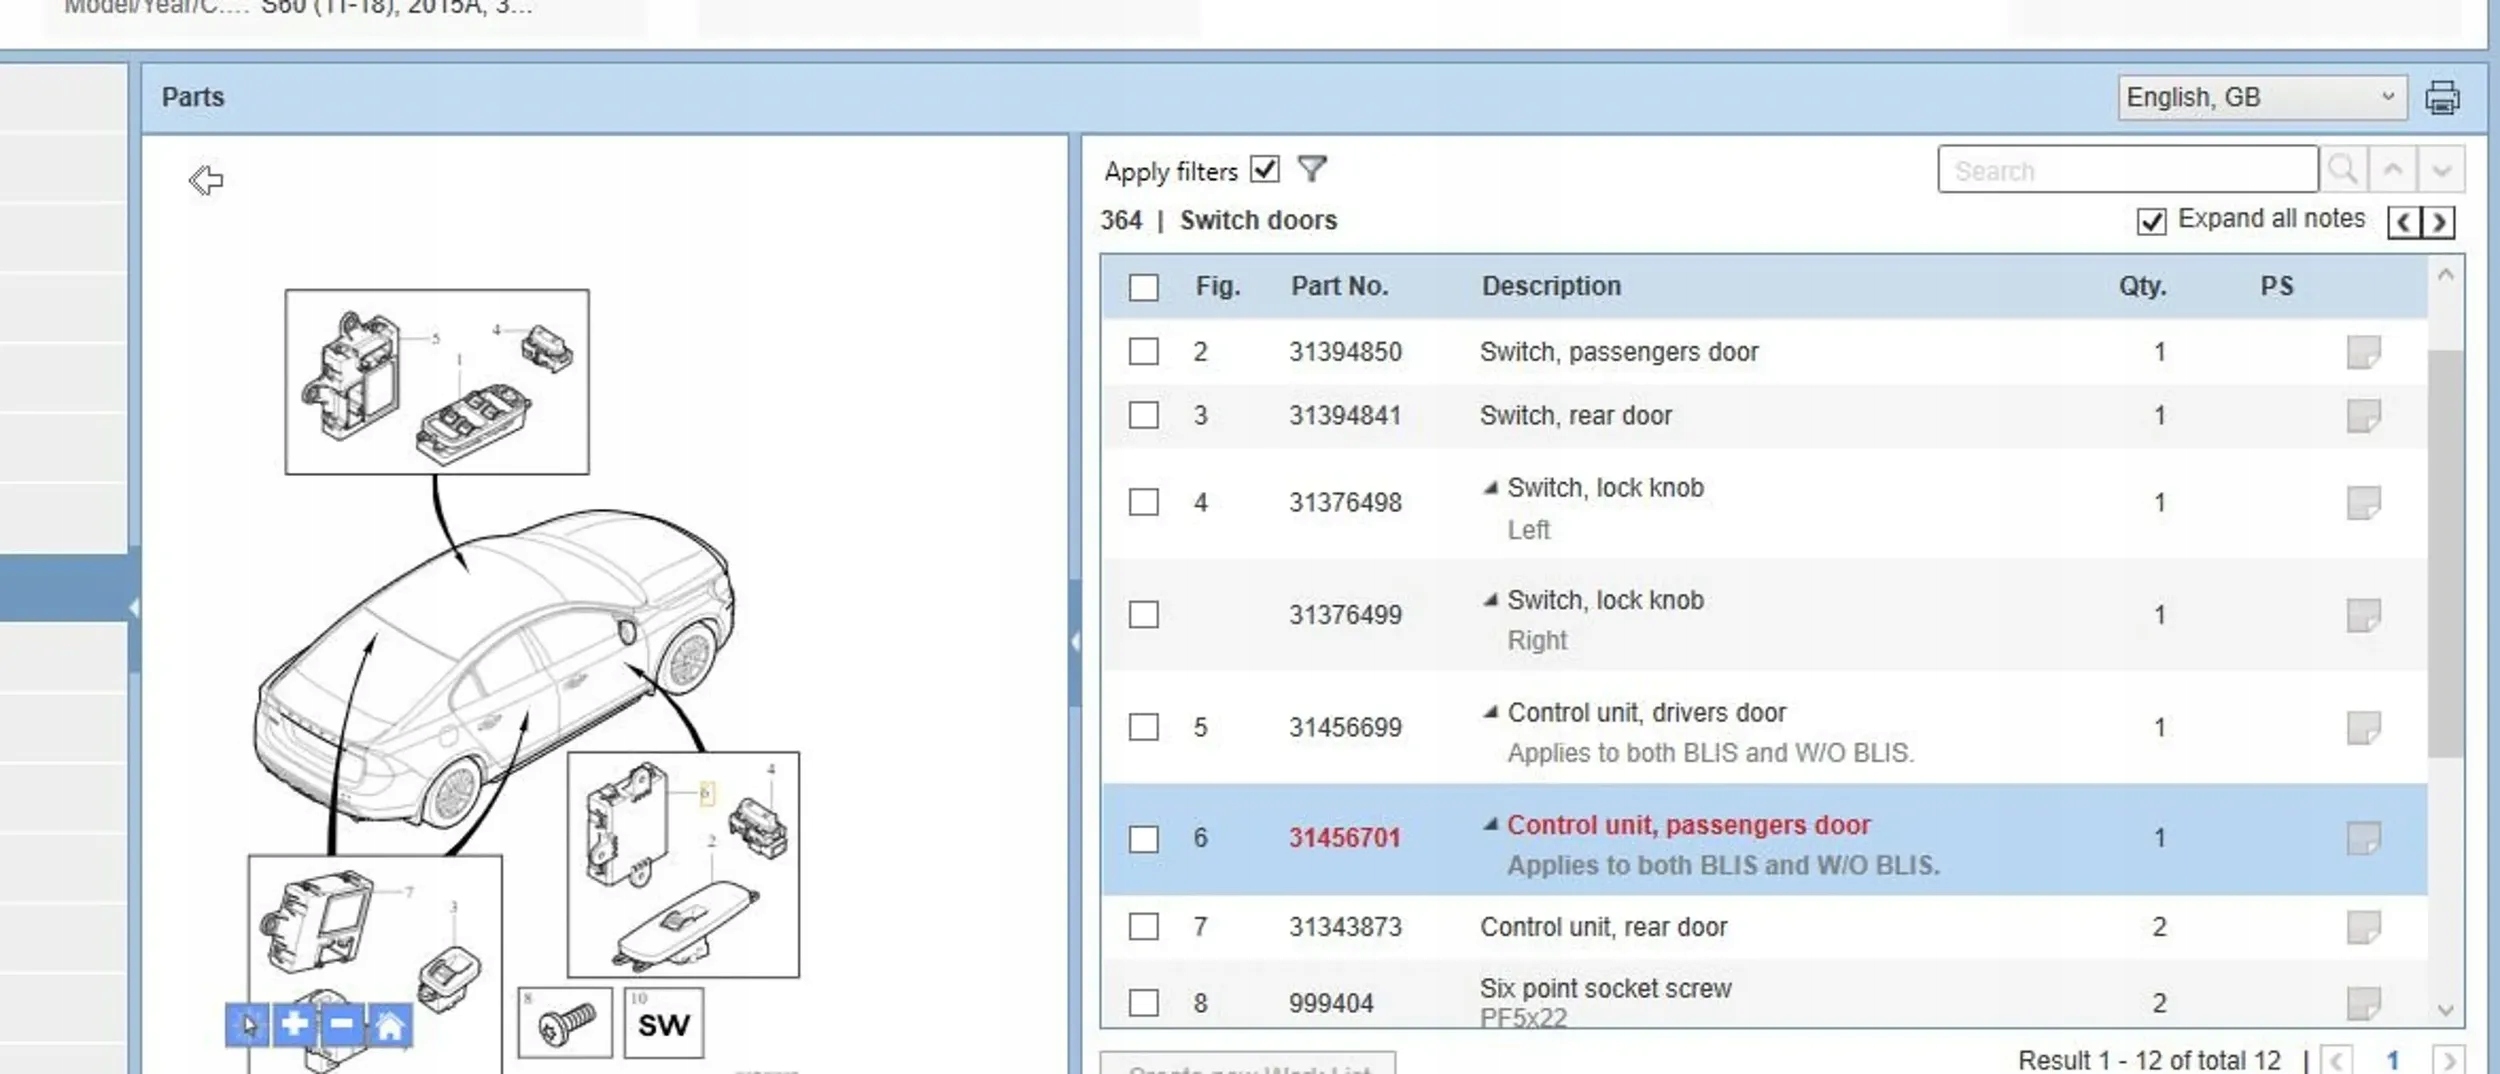Select part number 999404
2500x1074 pixels.
(x=1330, y=1003)
